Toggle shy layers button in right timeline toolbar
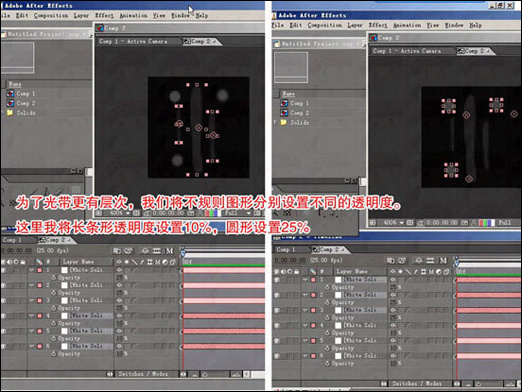 point(419,260)
